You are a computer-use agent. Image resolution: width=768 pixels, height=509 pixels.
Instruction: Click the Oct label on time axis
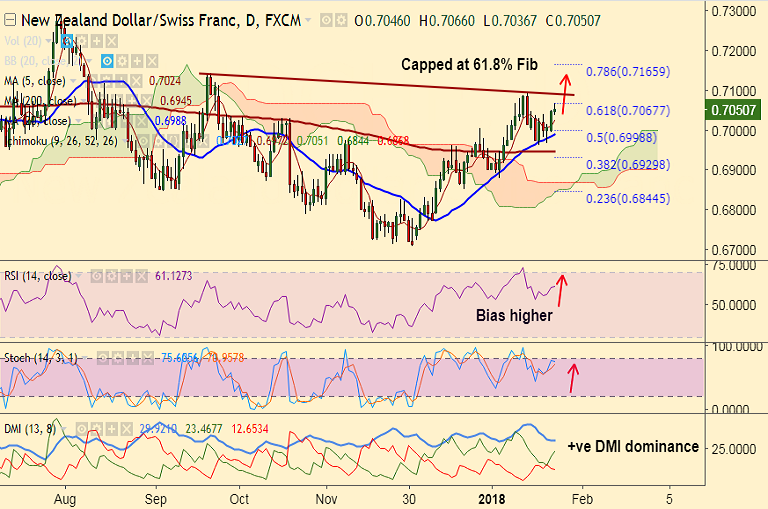point(240,499)
